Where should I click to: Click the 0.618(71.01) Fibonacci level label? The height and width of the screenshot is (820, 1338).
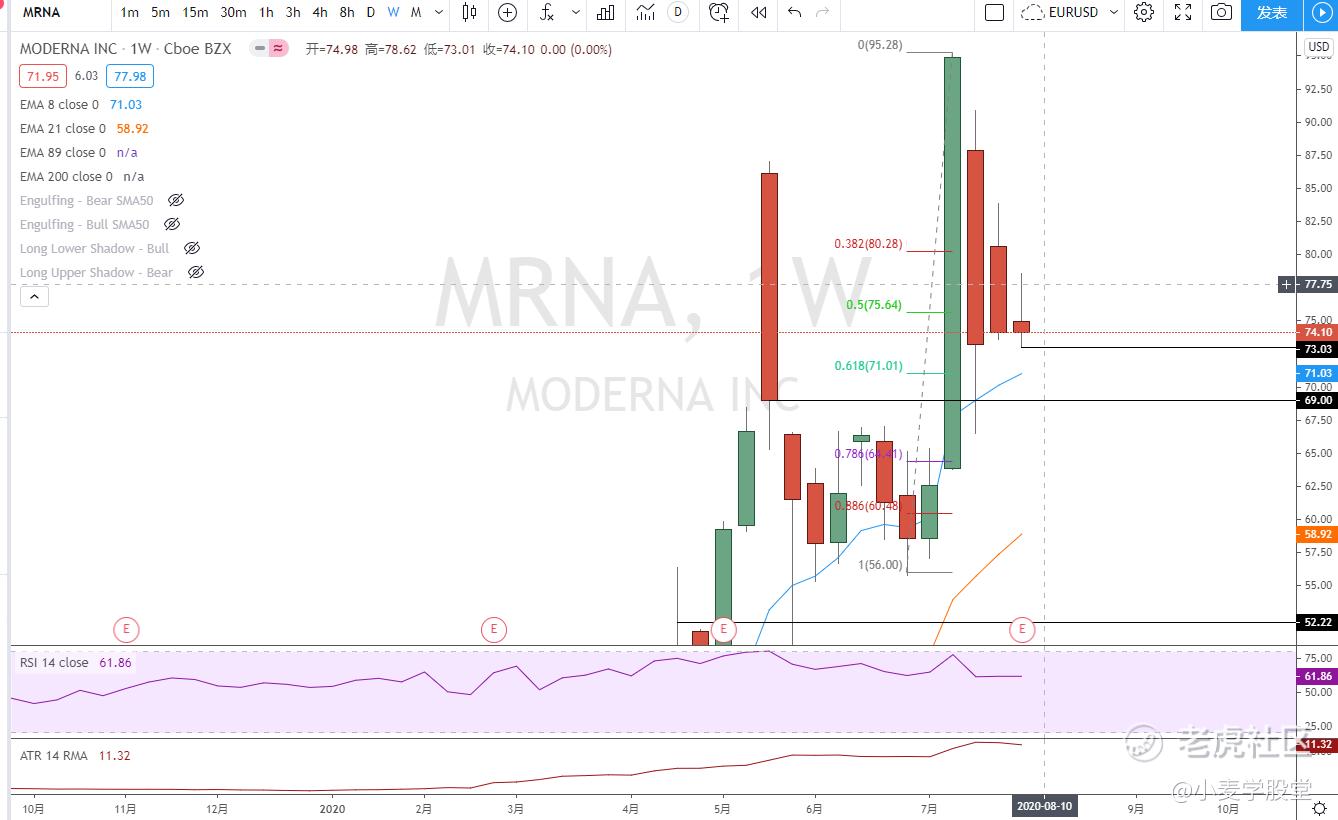869,366
